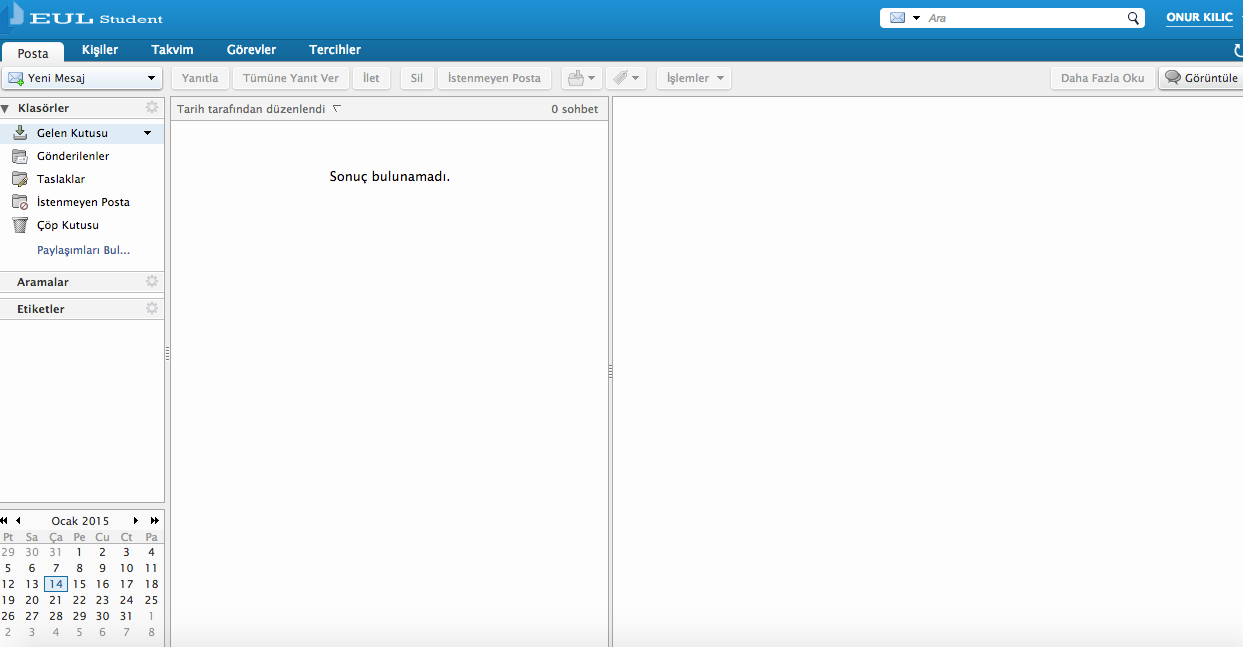
Task: Click the Sil delete button
Action: (x=417, y=78)
